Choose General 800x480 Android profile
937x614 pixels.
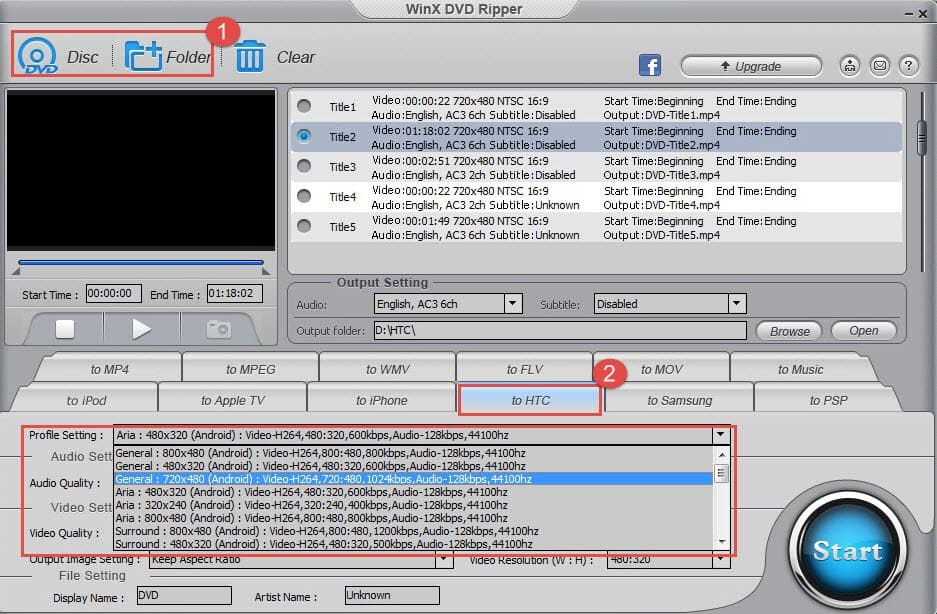(413, 453)
